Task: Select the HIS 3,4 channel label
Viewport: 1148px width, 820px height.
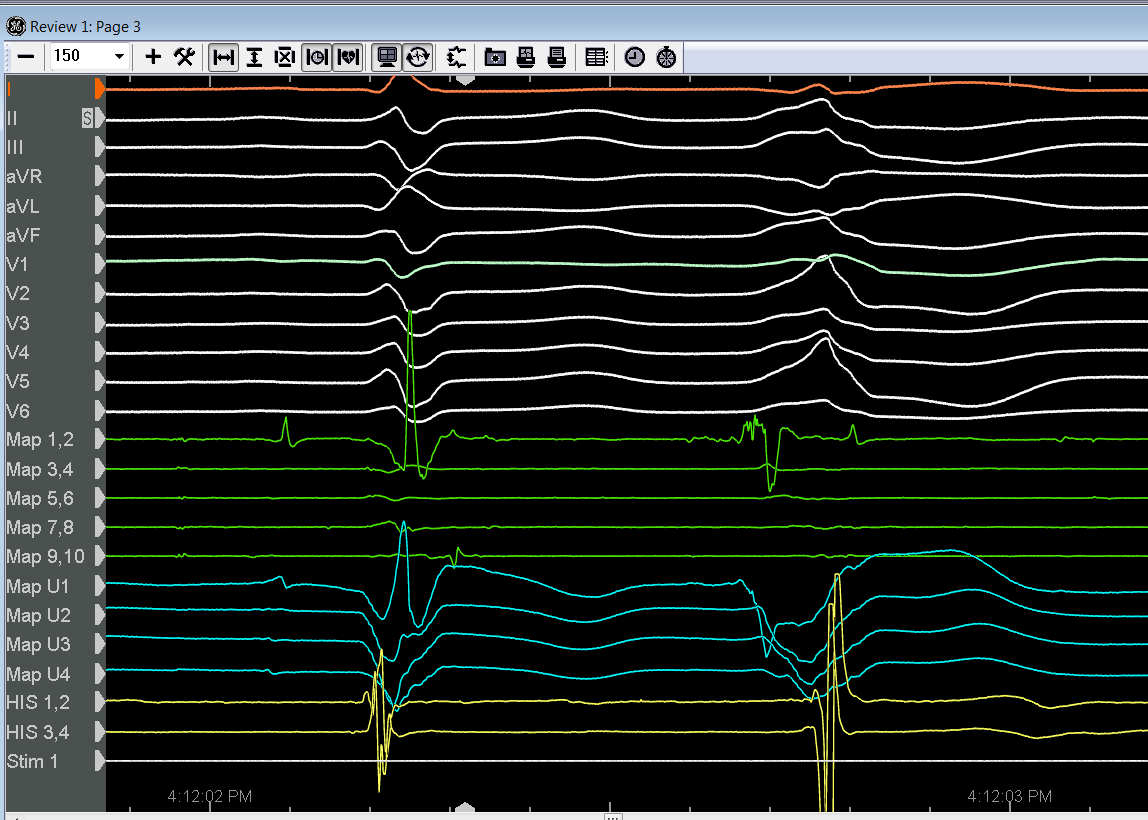Action: [x=37, y=732]
